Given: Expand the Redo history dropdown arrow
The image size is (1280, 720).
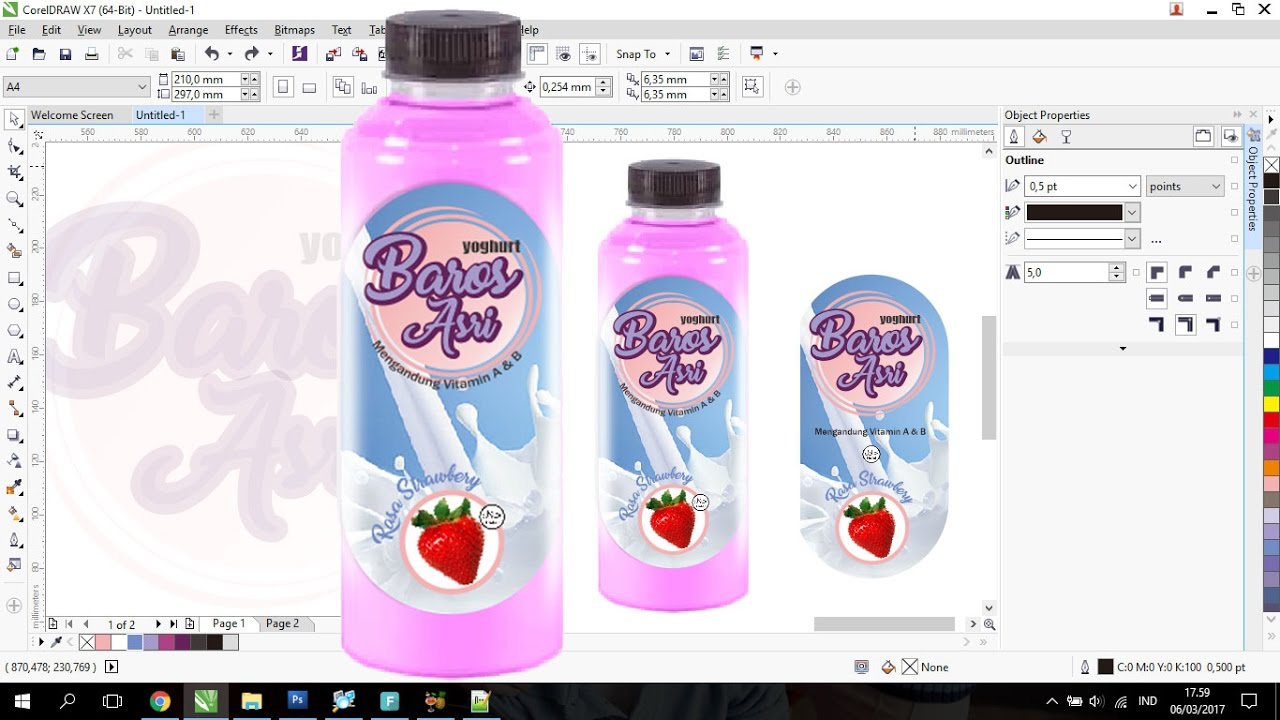Looking at the screenshot, I should (269, 54).
